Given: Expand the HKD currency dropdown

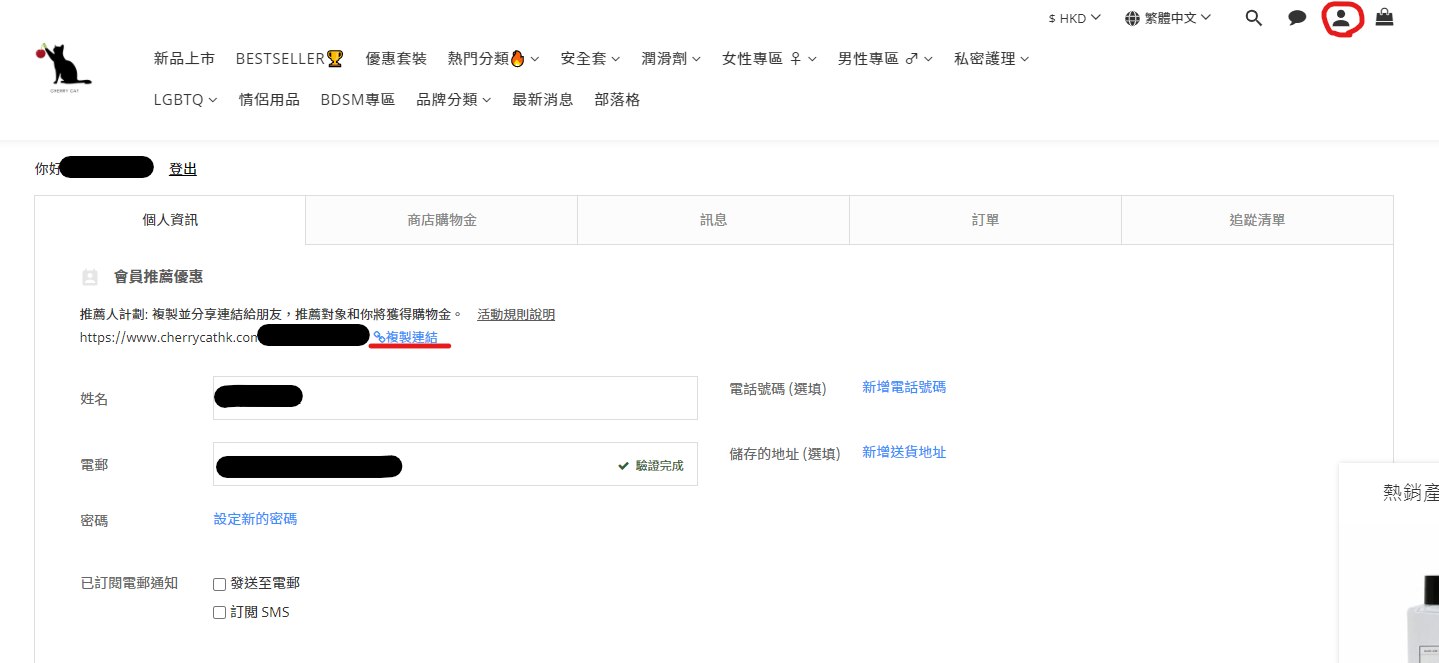Looking at the screenshot, I should point(1075,18).
